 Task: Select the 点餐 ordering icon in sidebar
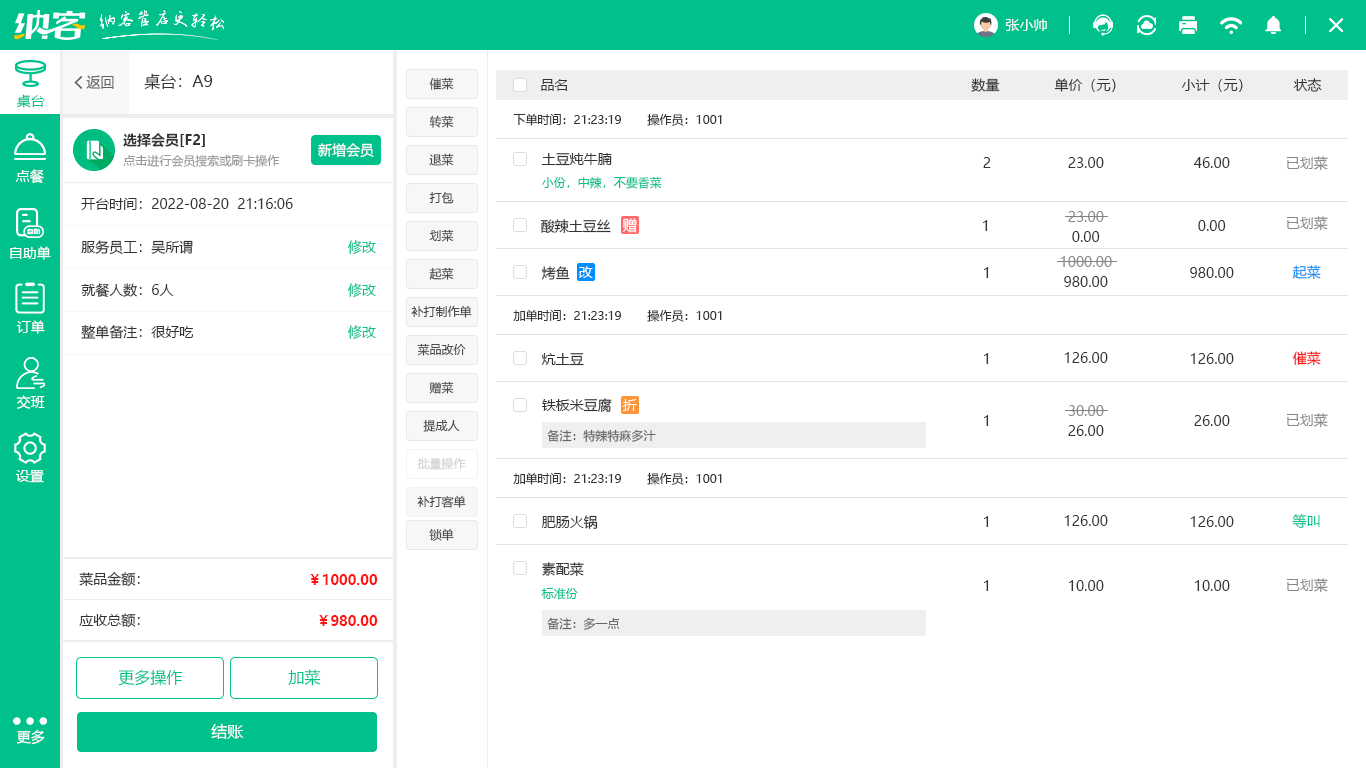[30, 158]
